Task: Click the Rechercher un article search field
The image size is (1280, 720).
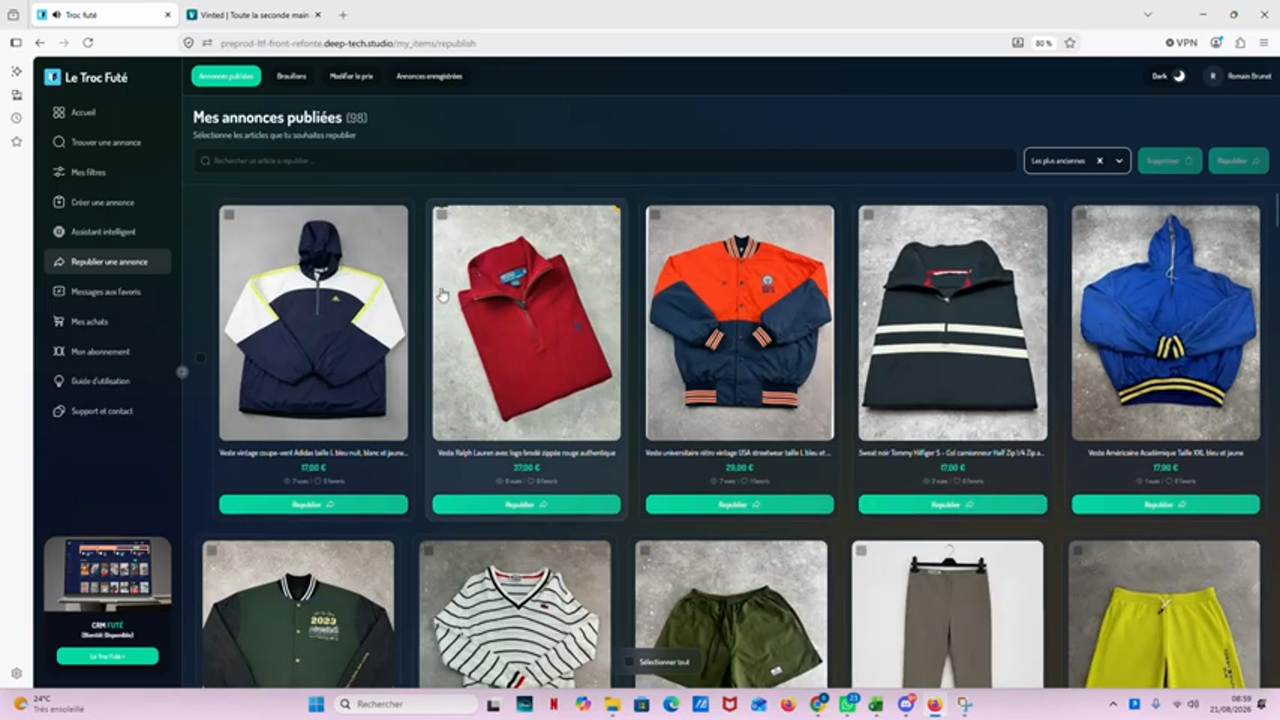Action: (605, 161)
